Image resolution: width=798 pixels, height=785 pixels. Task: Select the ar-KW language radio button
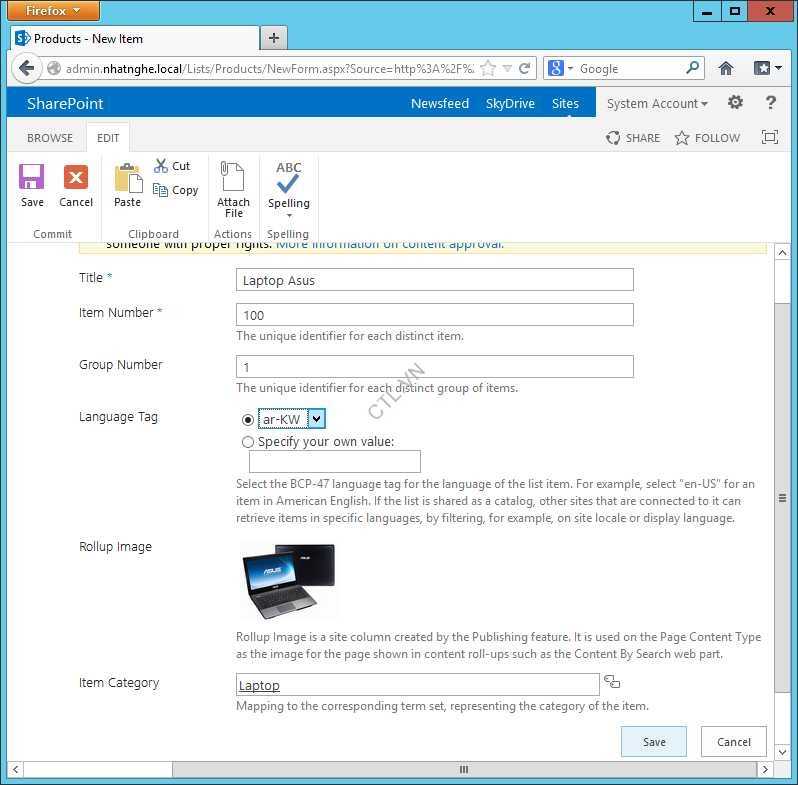[x=248, y=420]
